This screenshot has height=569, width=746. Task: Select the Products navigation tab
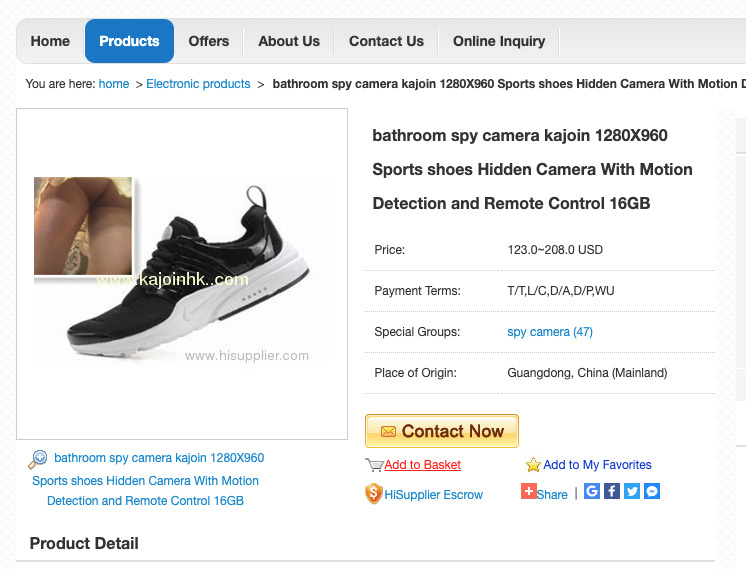[x=129, y=41]
